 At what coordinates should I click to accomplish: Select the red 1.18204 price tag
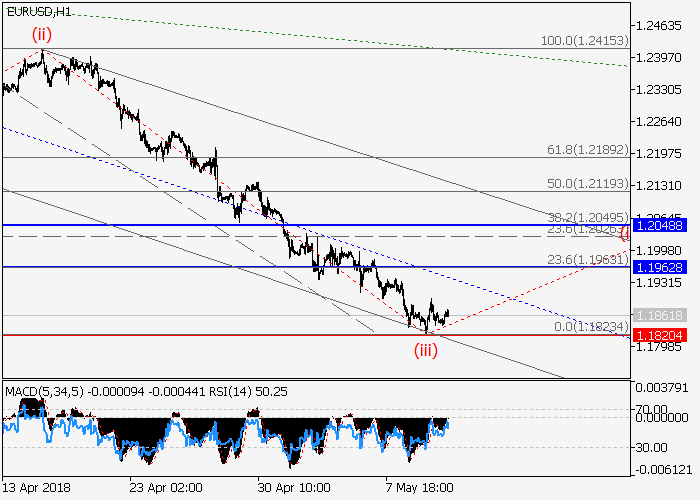[x=662, y=335]
